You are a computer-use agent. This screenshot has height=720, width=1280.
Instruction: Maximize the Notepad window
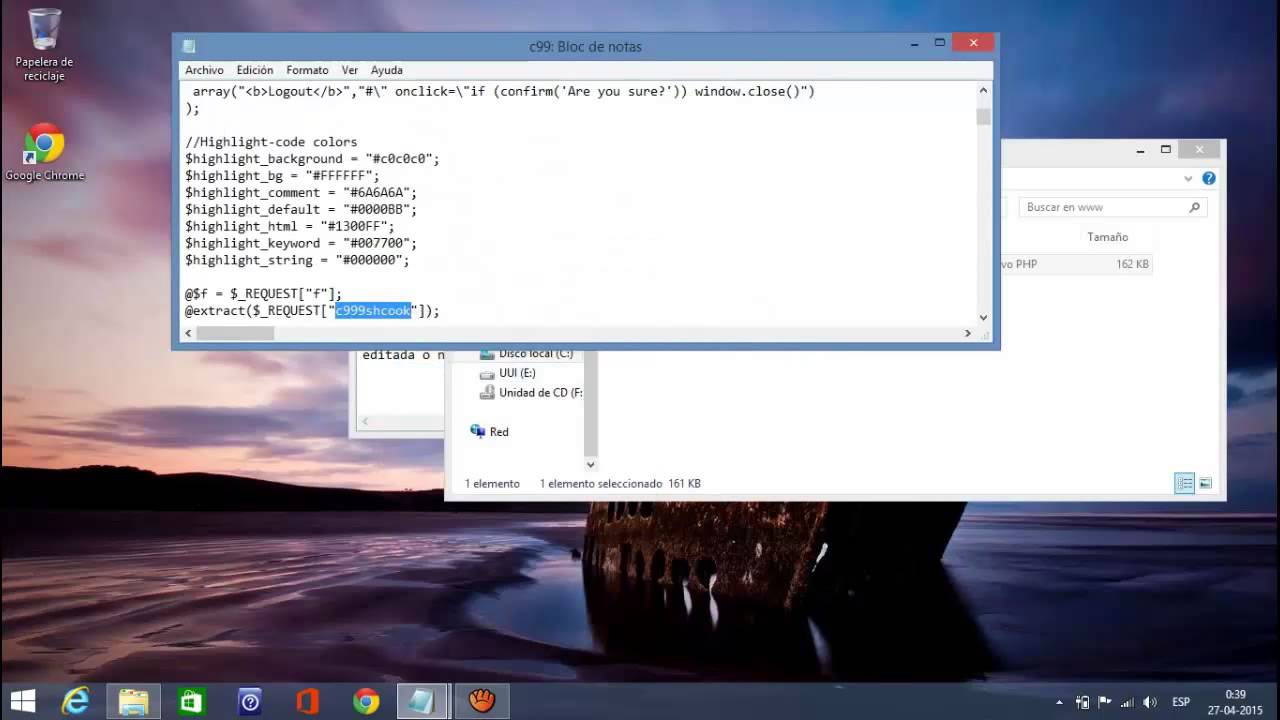[x=940, y=43]
